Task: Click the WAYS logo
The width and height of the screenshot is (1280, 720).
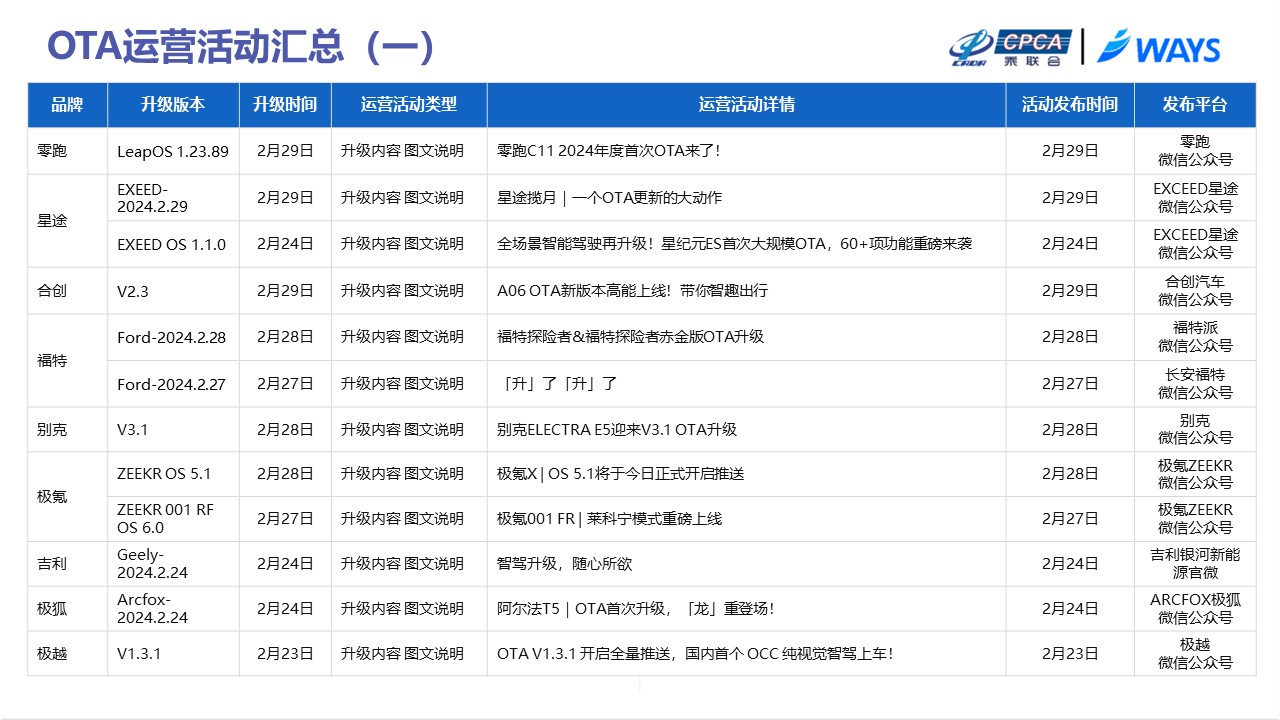Action: (1158, 47)
